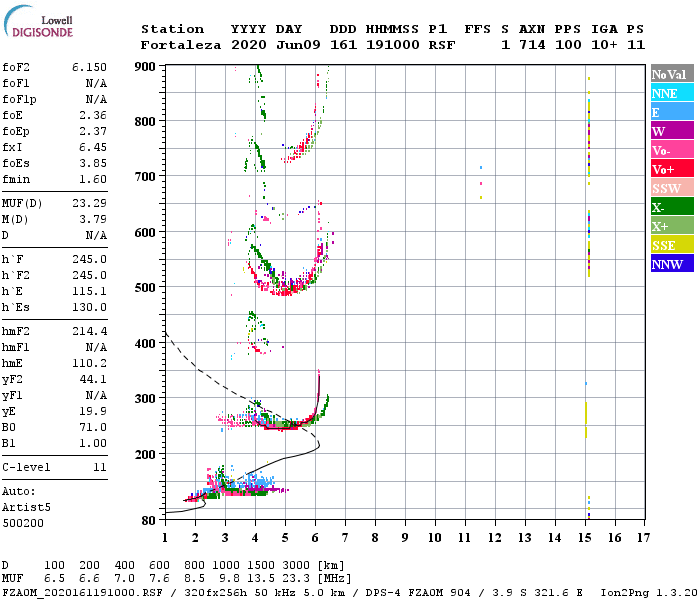This screenshot has width=700, height=600.
Task: Click the 500 km height axis label
Action: tap(145, 288)
